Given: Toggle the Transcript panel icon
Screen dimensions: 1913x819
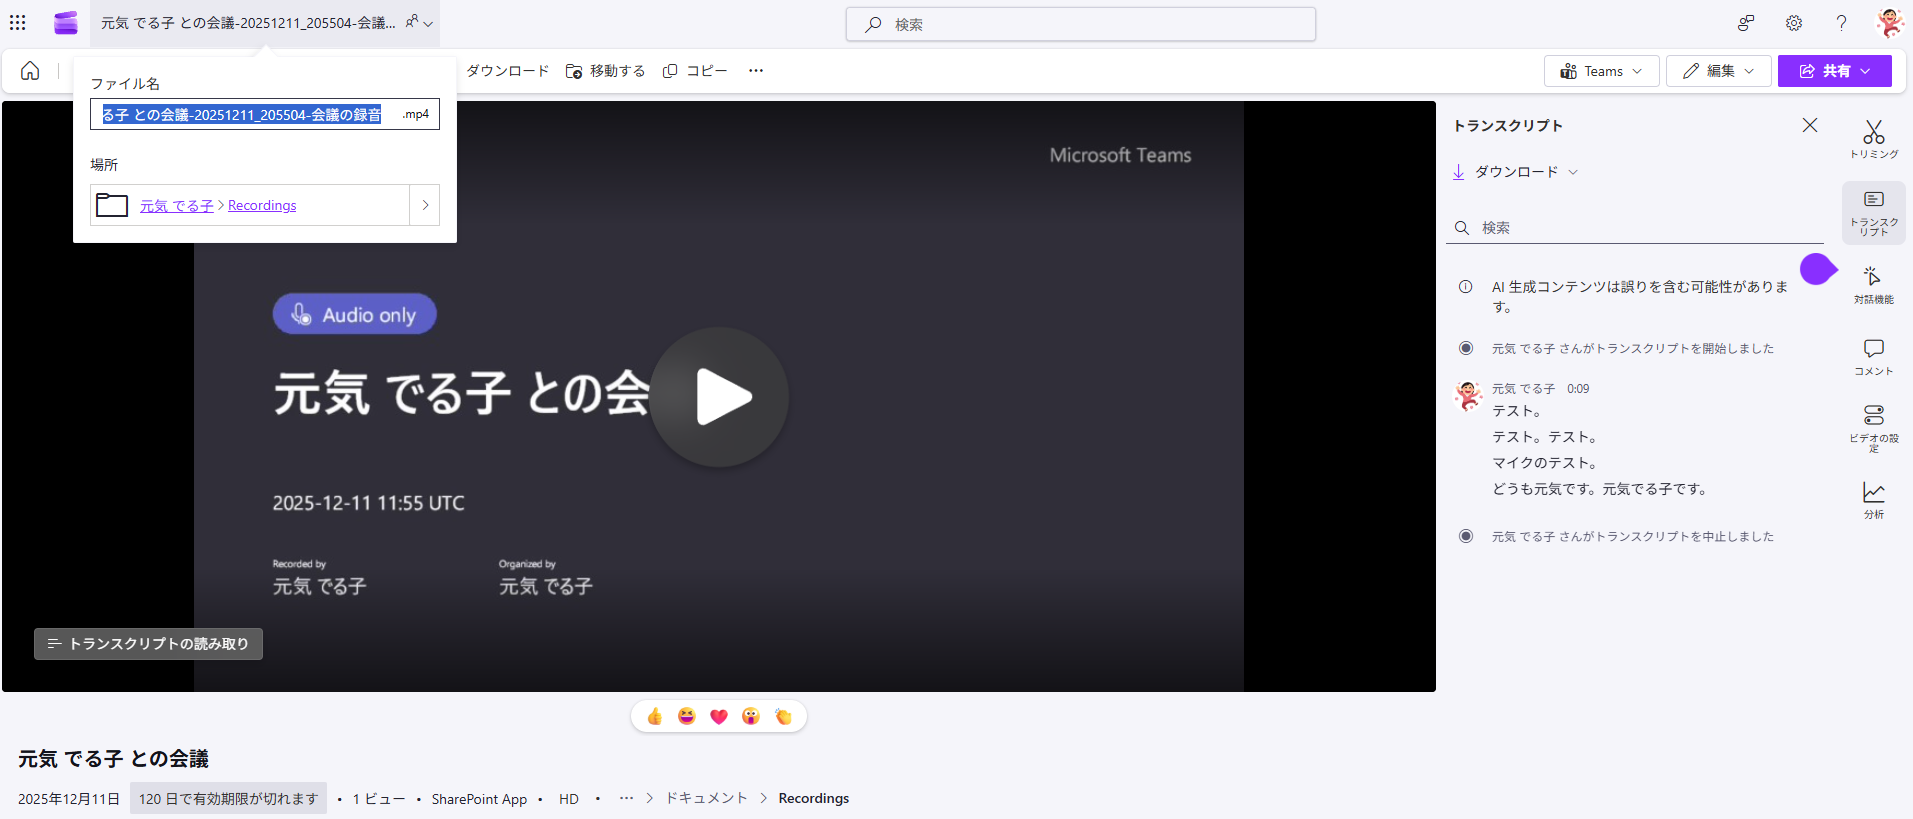Looking at the screenshot, I should (x=1873, y=212).
